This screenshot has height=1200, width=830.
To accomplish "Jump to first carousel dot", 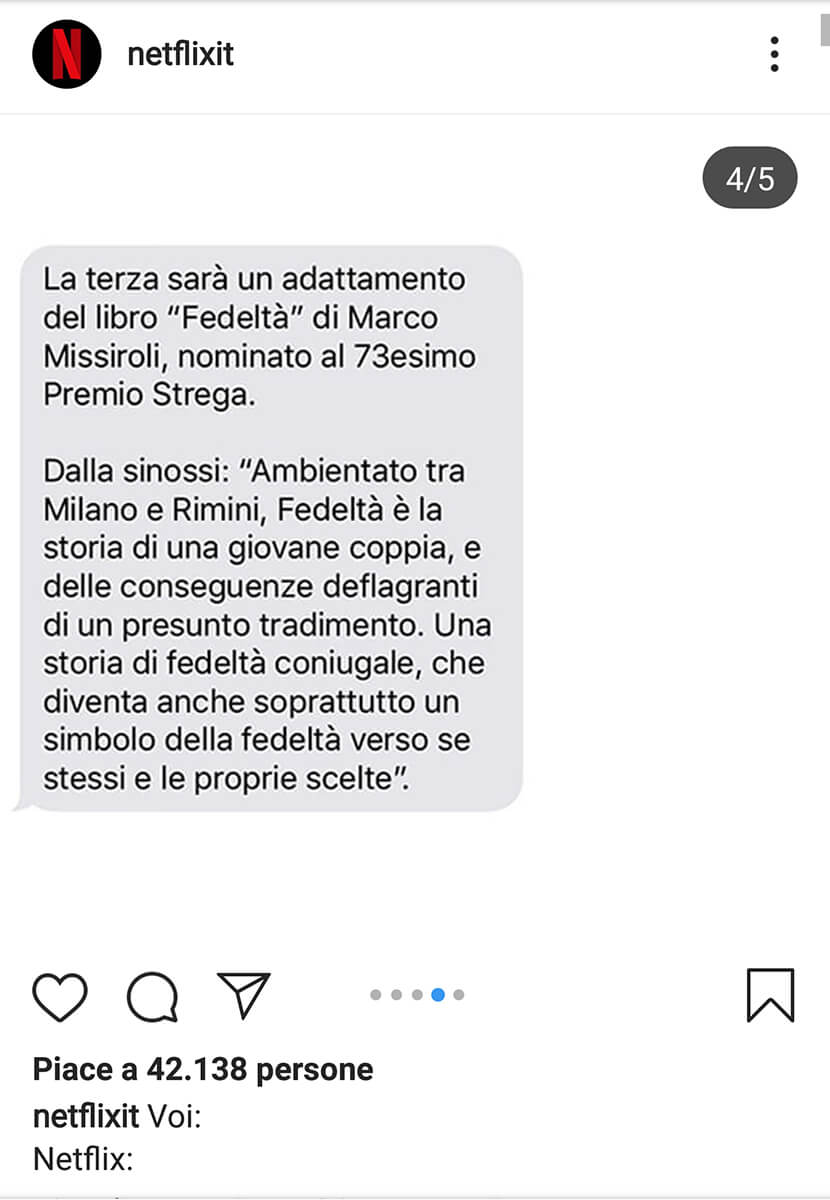I will click(376, 995).
